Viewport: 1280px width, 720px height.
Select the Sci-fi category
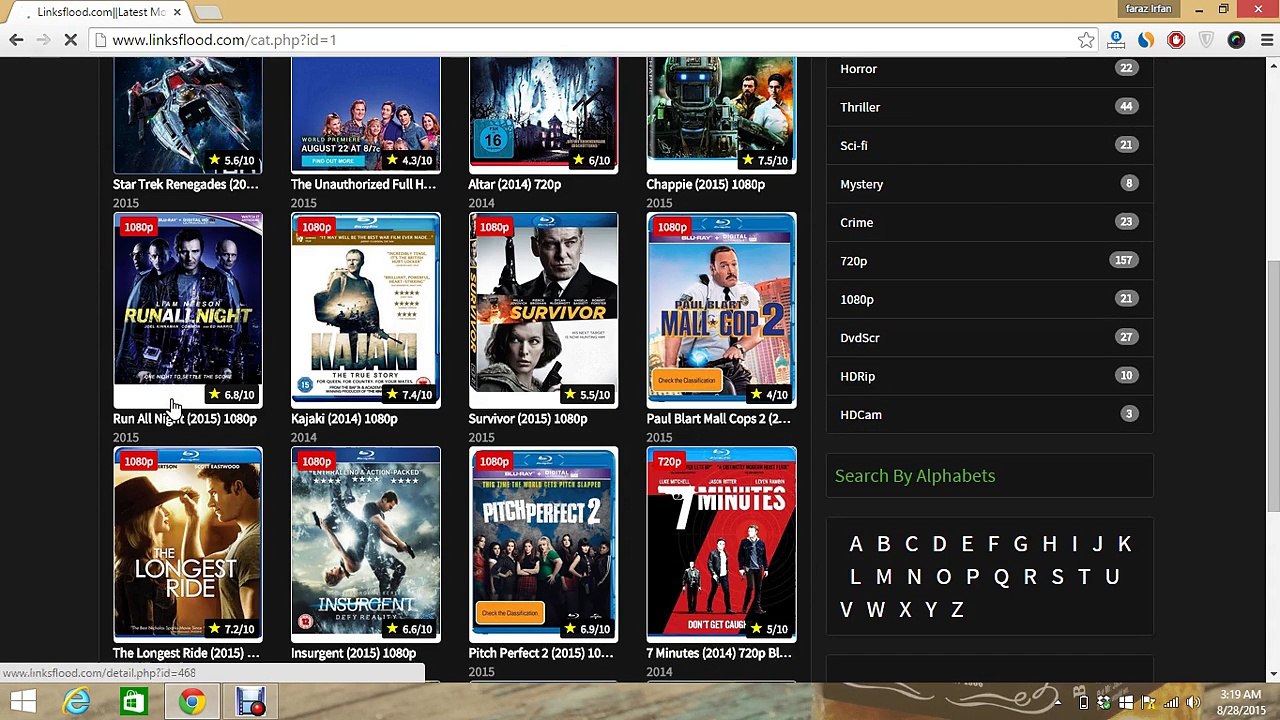pos(990,145)
